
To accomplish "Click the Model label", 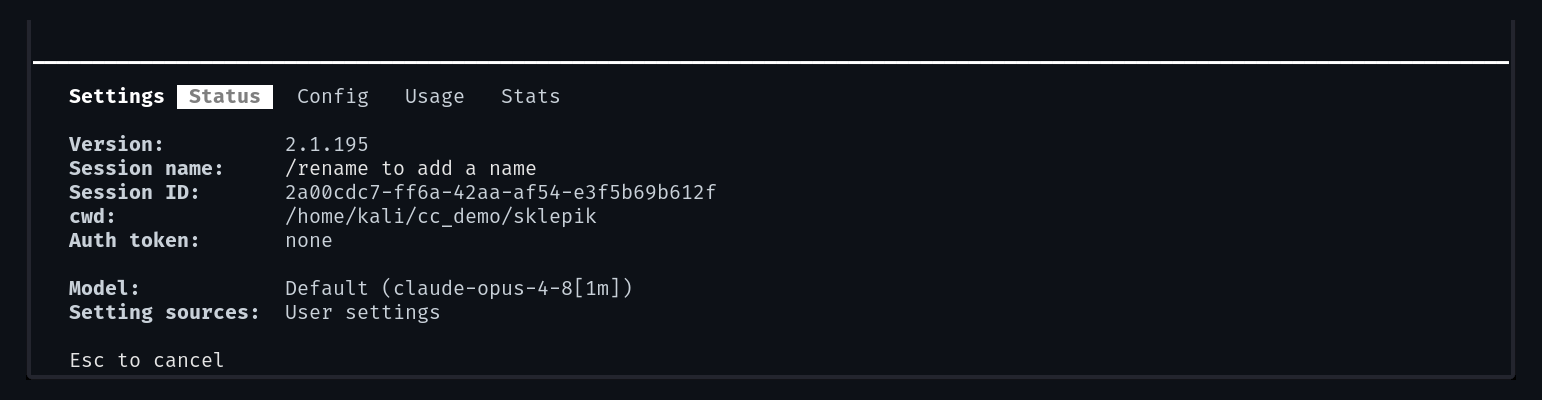I will 105,289.
